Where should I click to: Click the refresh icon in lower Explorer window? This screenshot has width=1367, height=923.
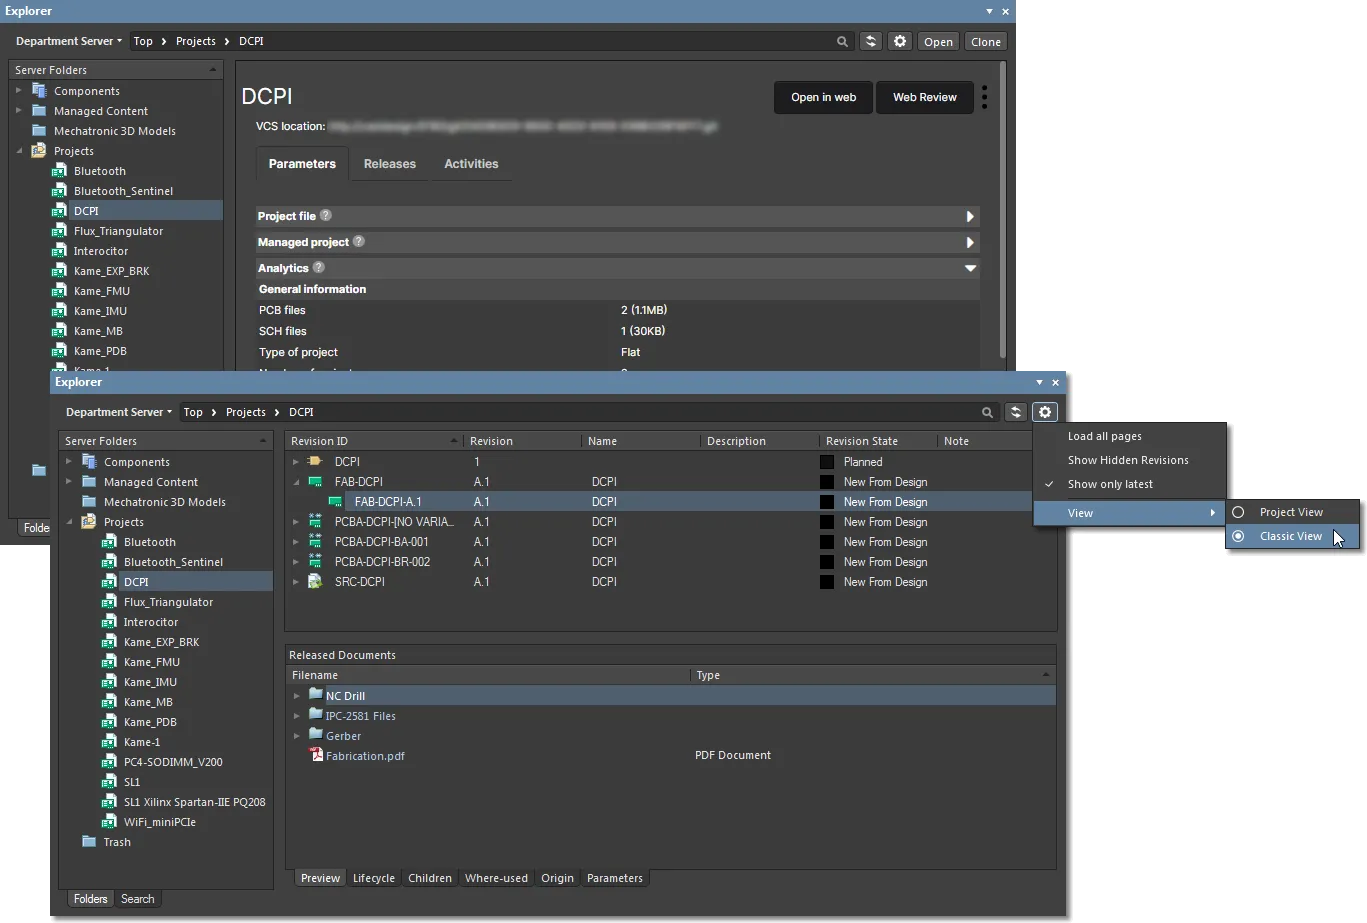point(1016,412)
